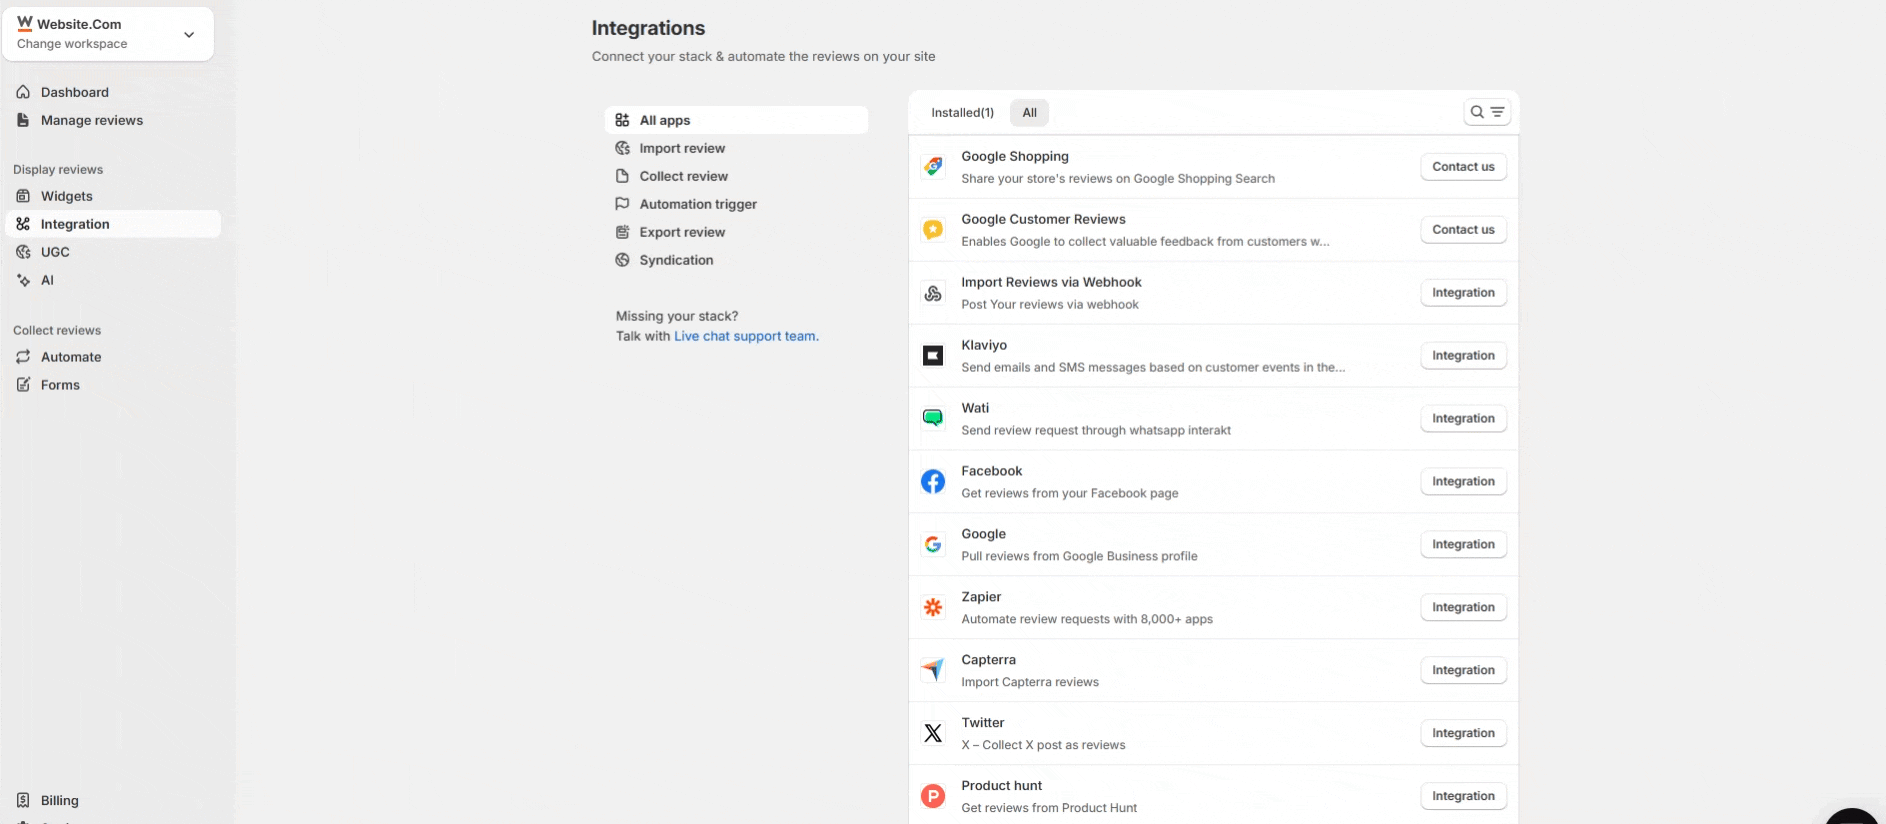Image resolution: width=1886 pixels, height=824 pixels.
Task: Click Integration button for Zapier
Action: point(1463,607)
